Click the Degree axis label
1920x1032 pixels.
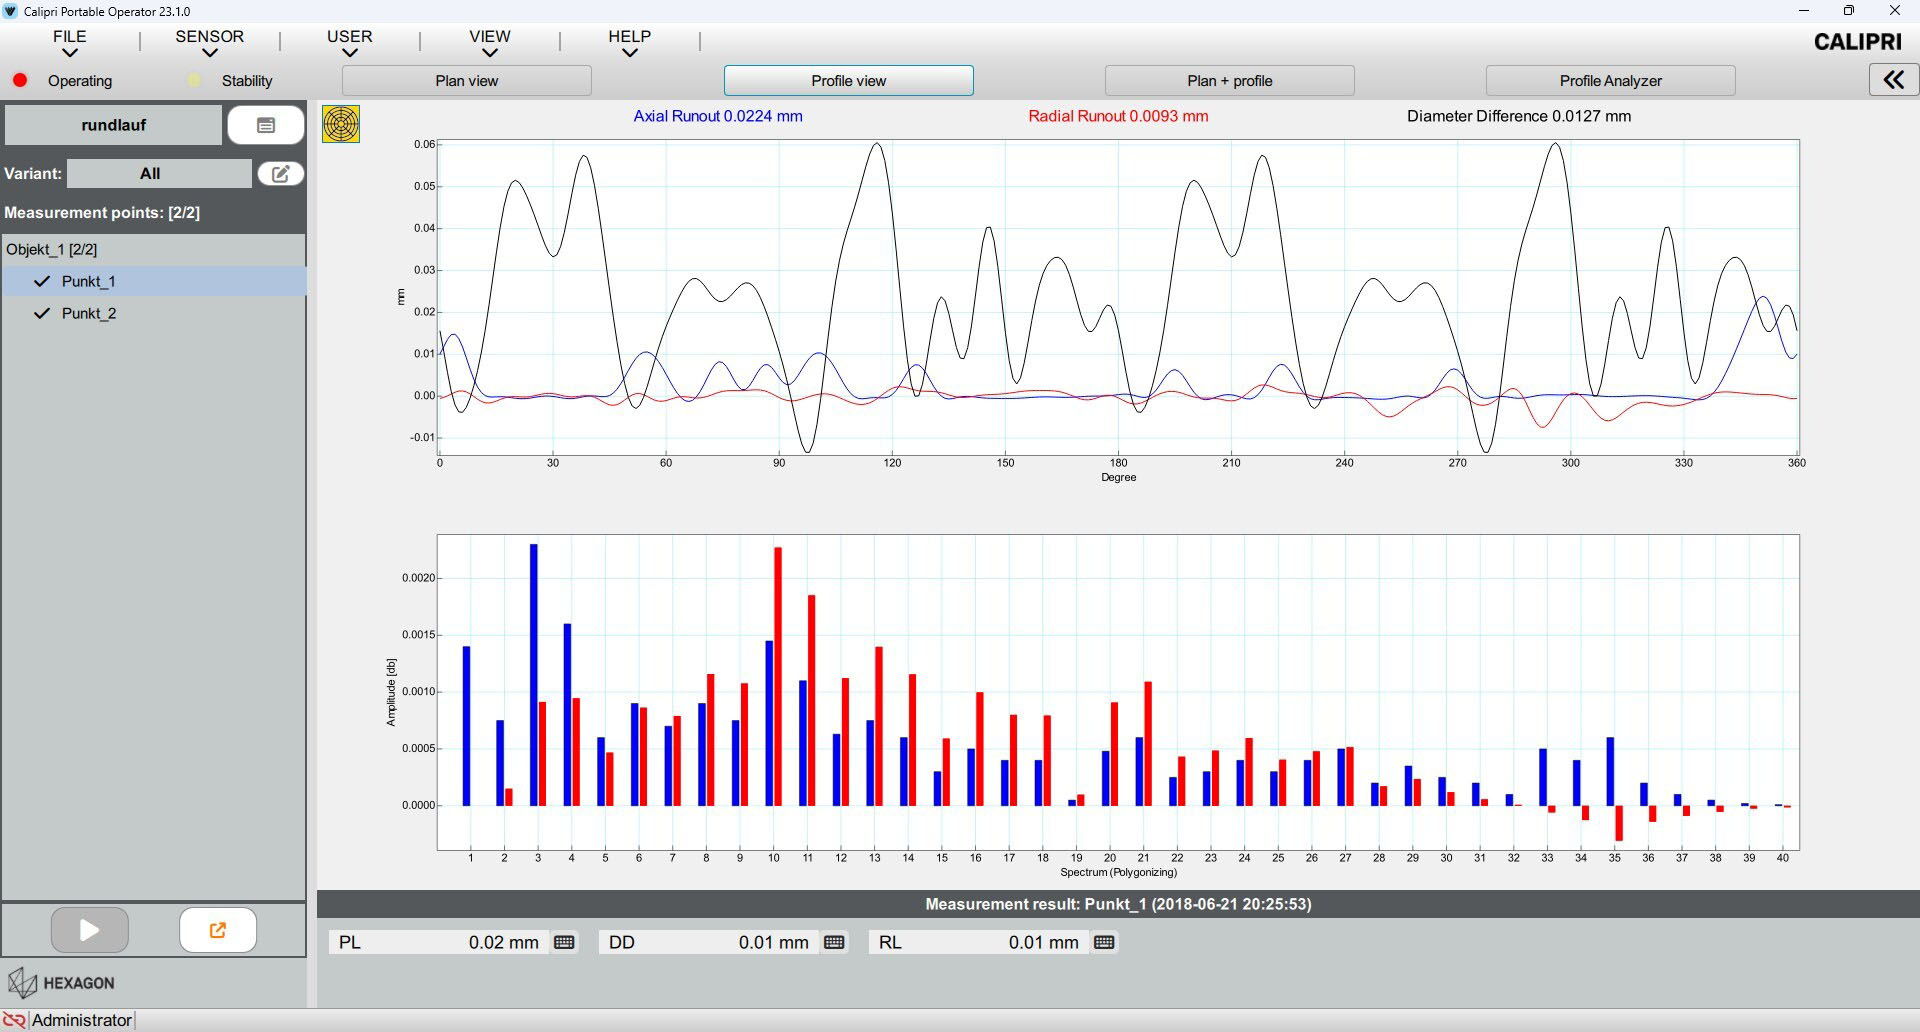(1118, 478)
